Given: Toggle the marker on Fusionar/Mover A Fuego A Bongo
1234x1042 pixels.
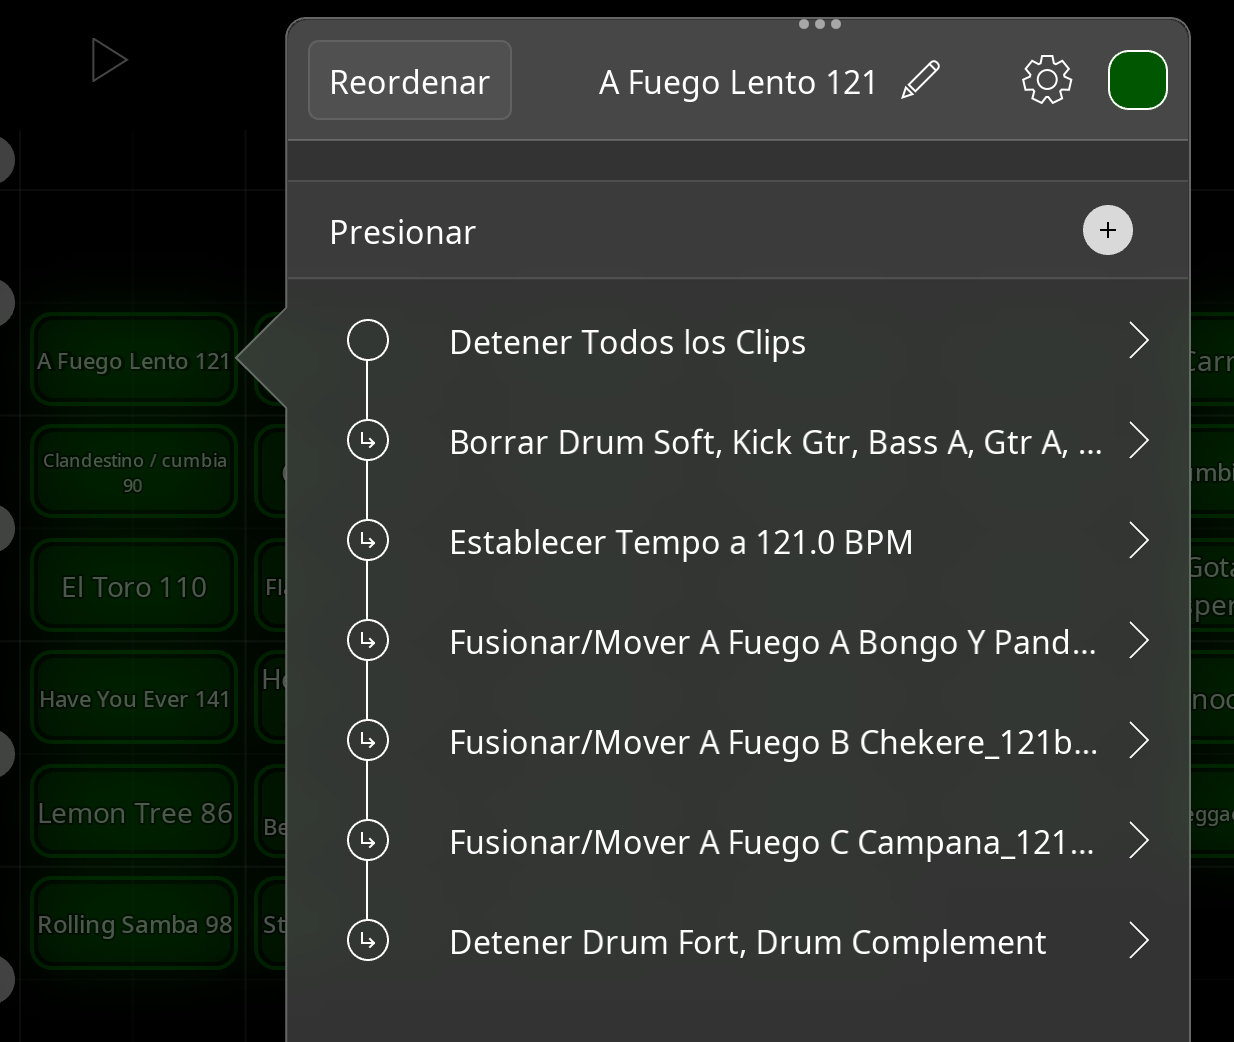Looking at the screenshot, I should click(x=368, y=640).
